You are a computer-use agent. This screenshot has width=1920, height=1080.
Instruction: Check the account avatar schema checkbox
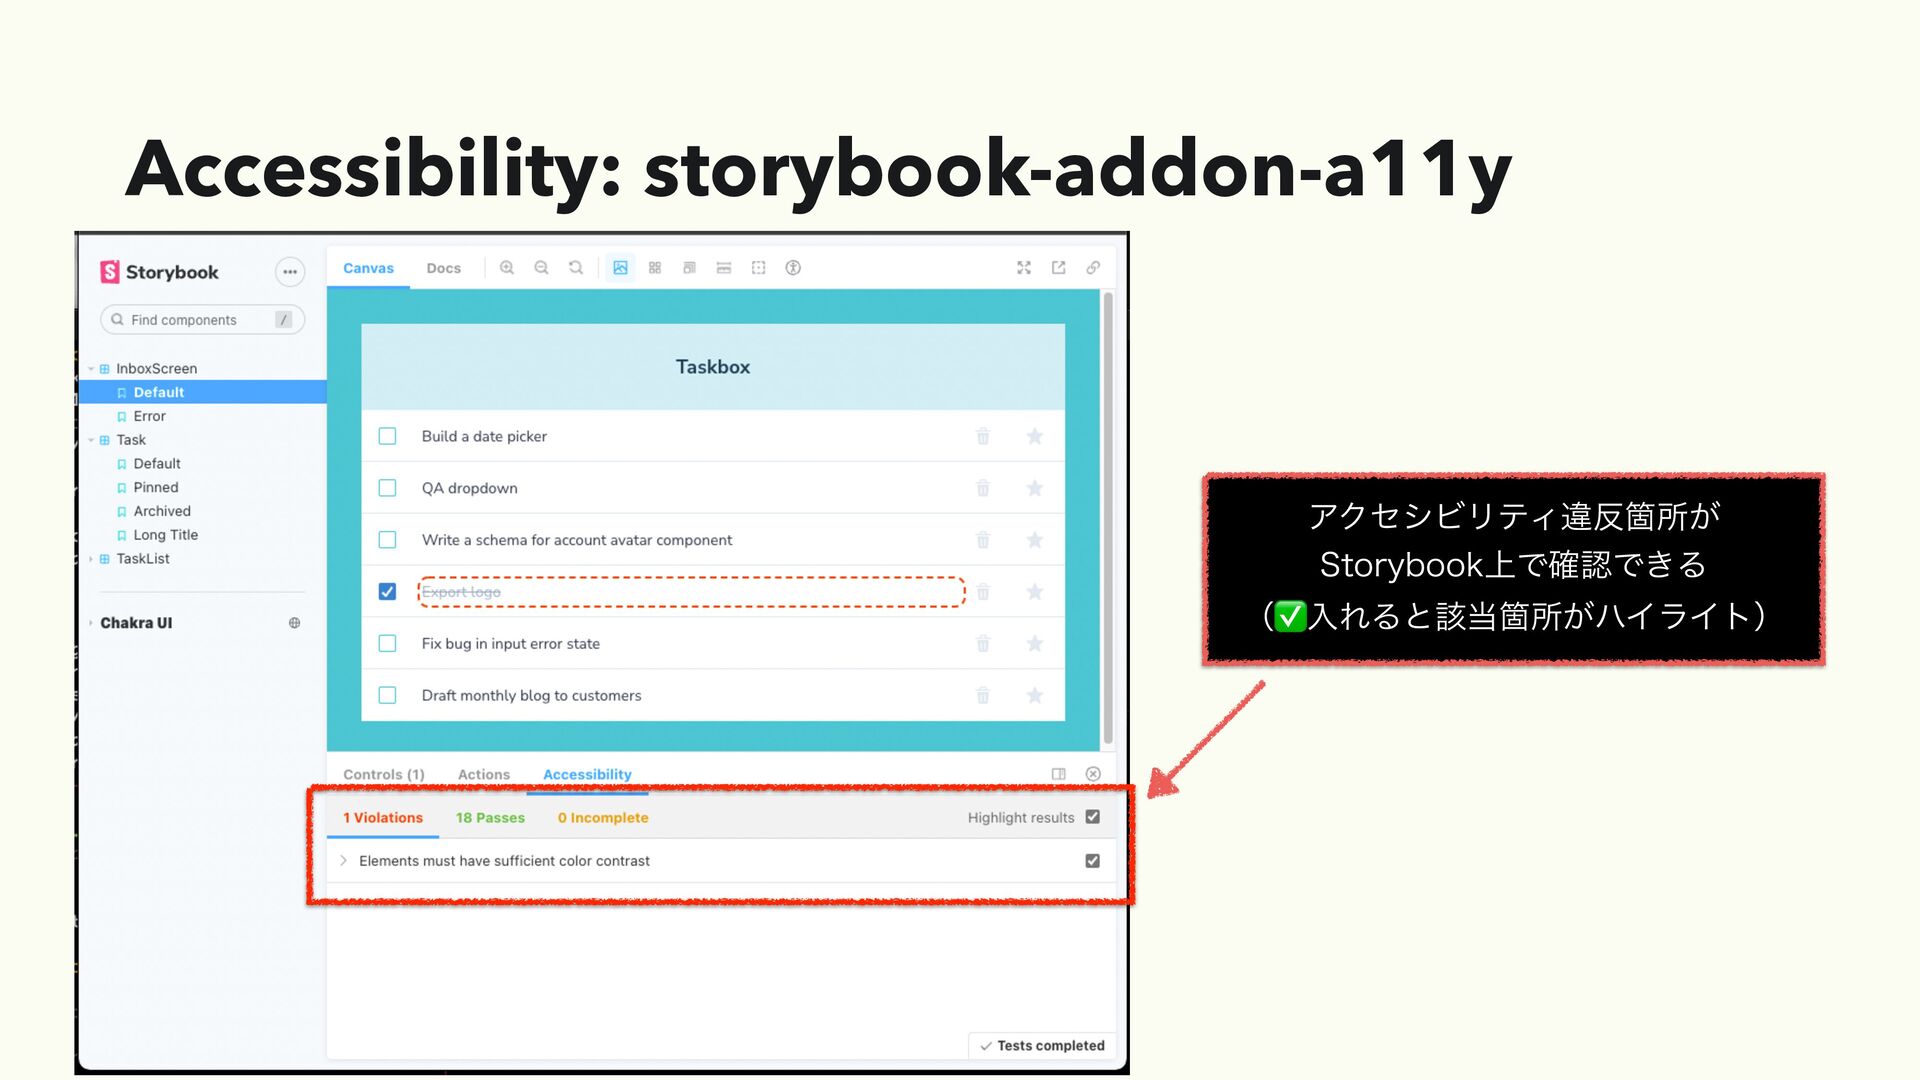[x=387, y=540]
